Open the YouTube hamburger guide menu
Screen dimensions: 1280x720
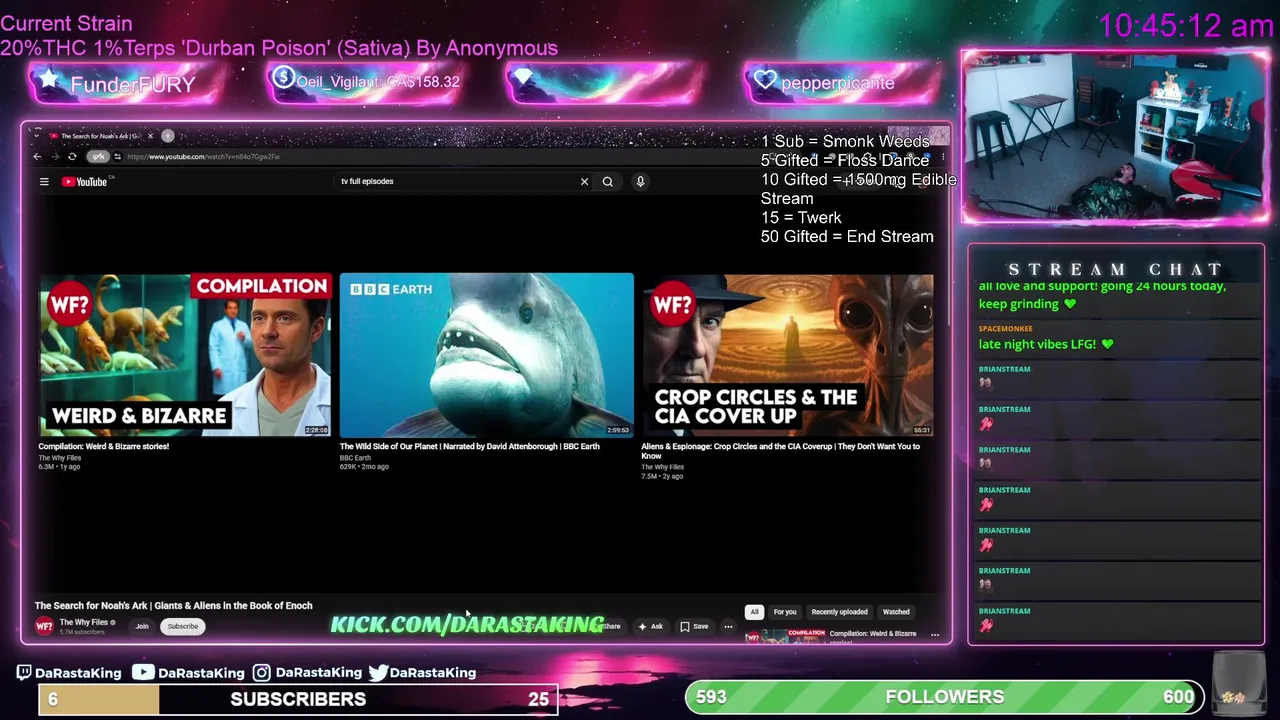[44, 182]
